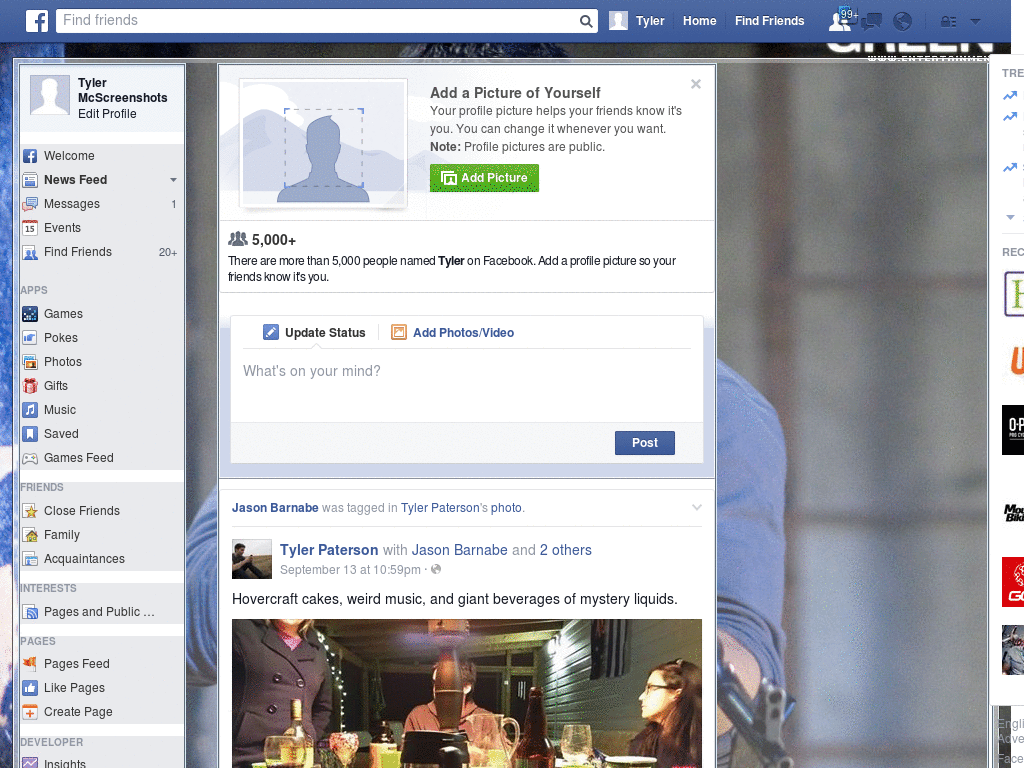
Task: Click the search magnifier icon
Action: coord(586,21)
